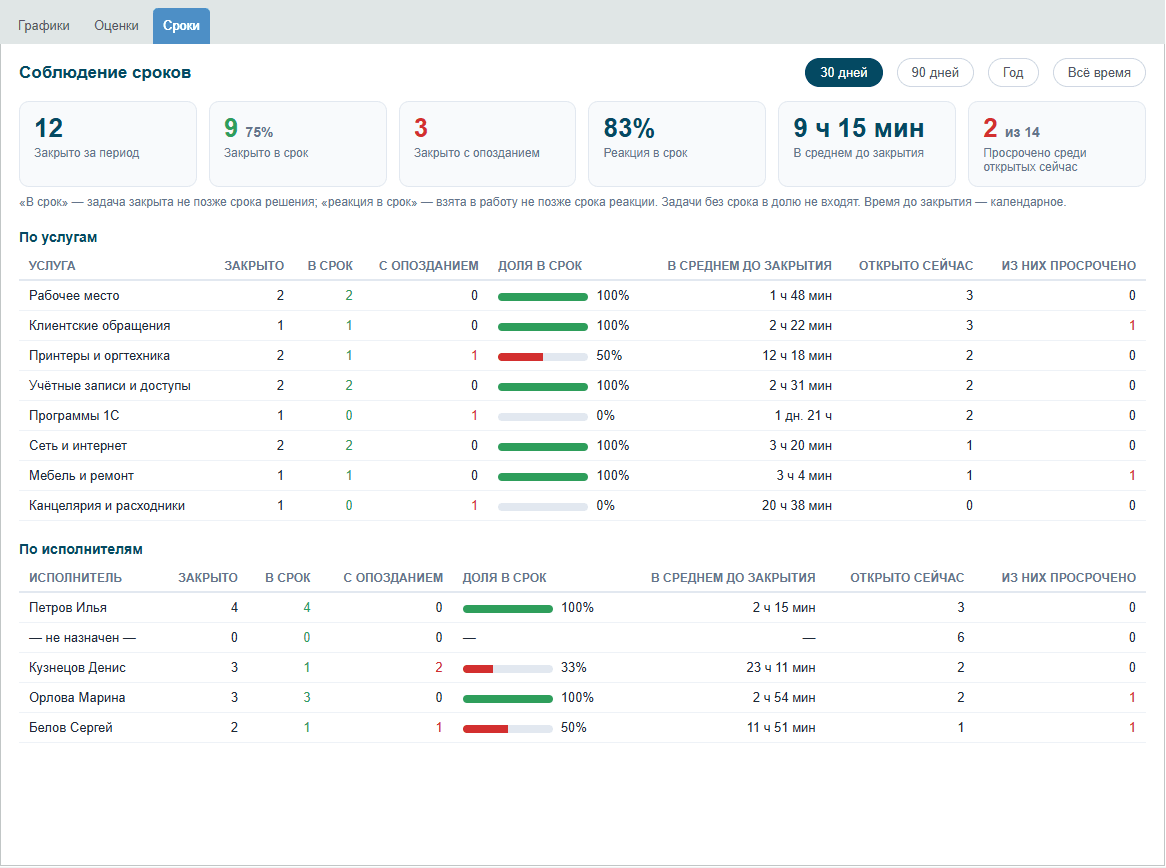Click the green progress bar of Орлова Марина
The height and width of the screenshot is (868, 1166).
tap(507, 698)
